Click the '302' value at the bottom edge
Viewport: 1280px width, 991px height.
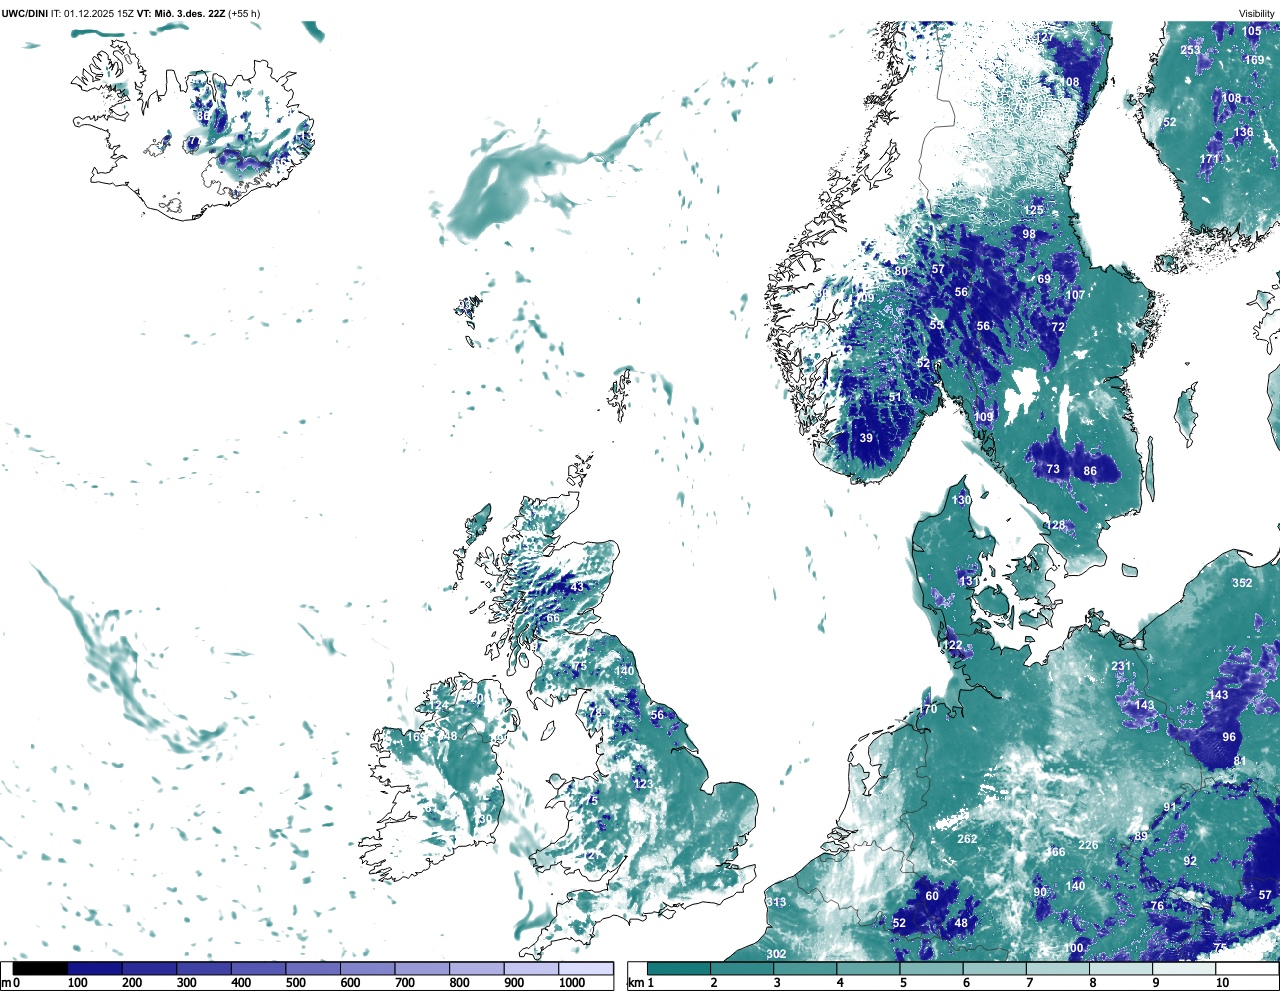(x=776, y=954)
